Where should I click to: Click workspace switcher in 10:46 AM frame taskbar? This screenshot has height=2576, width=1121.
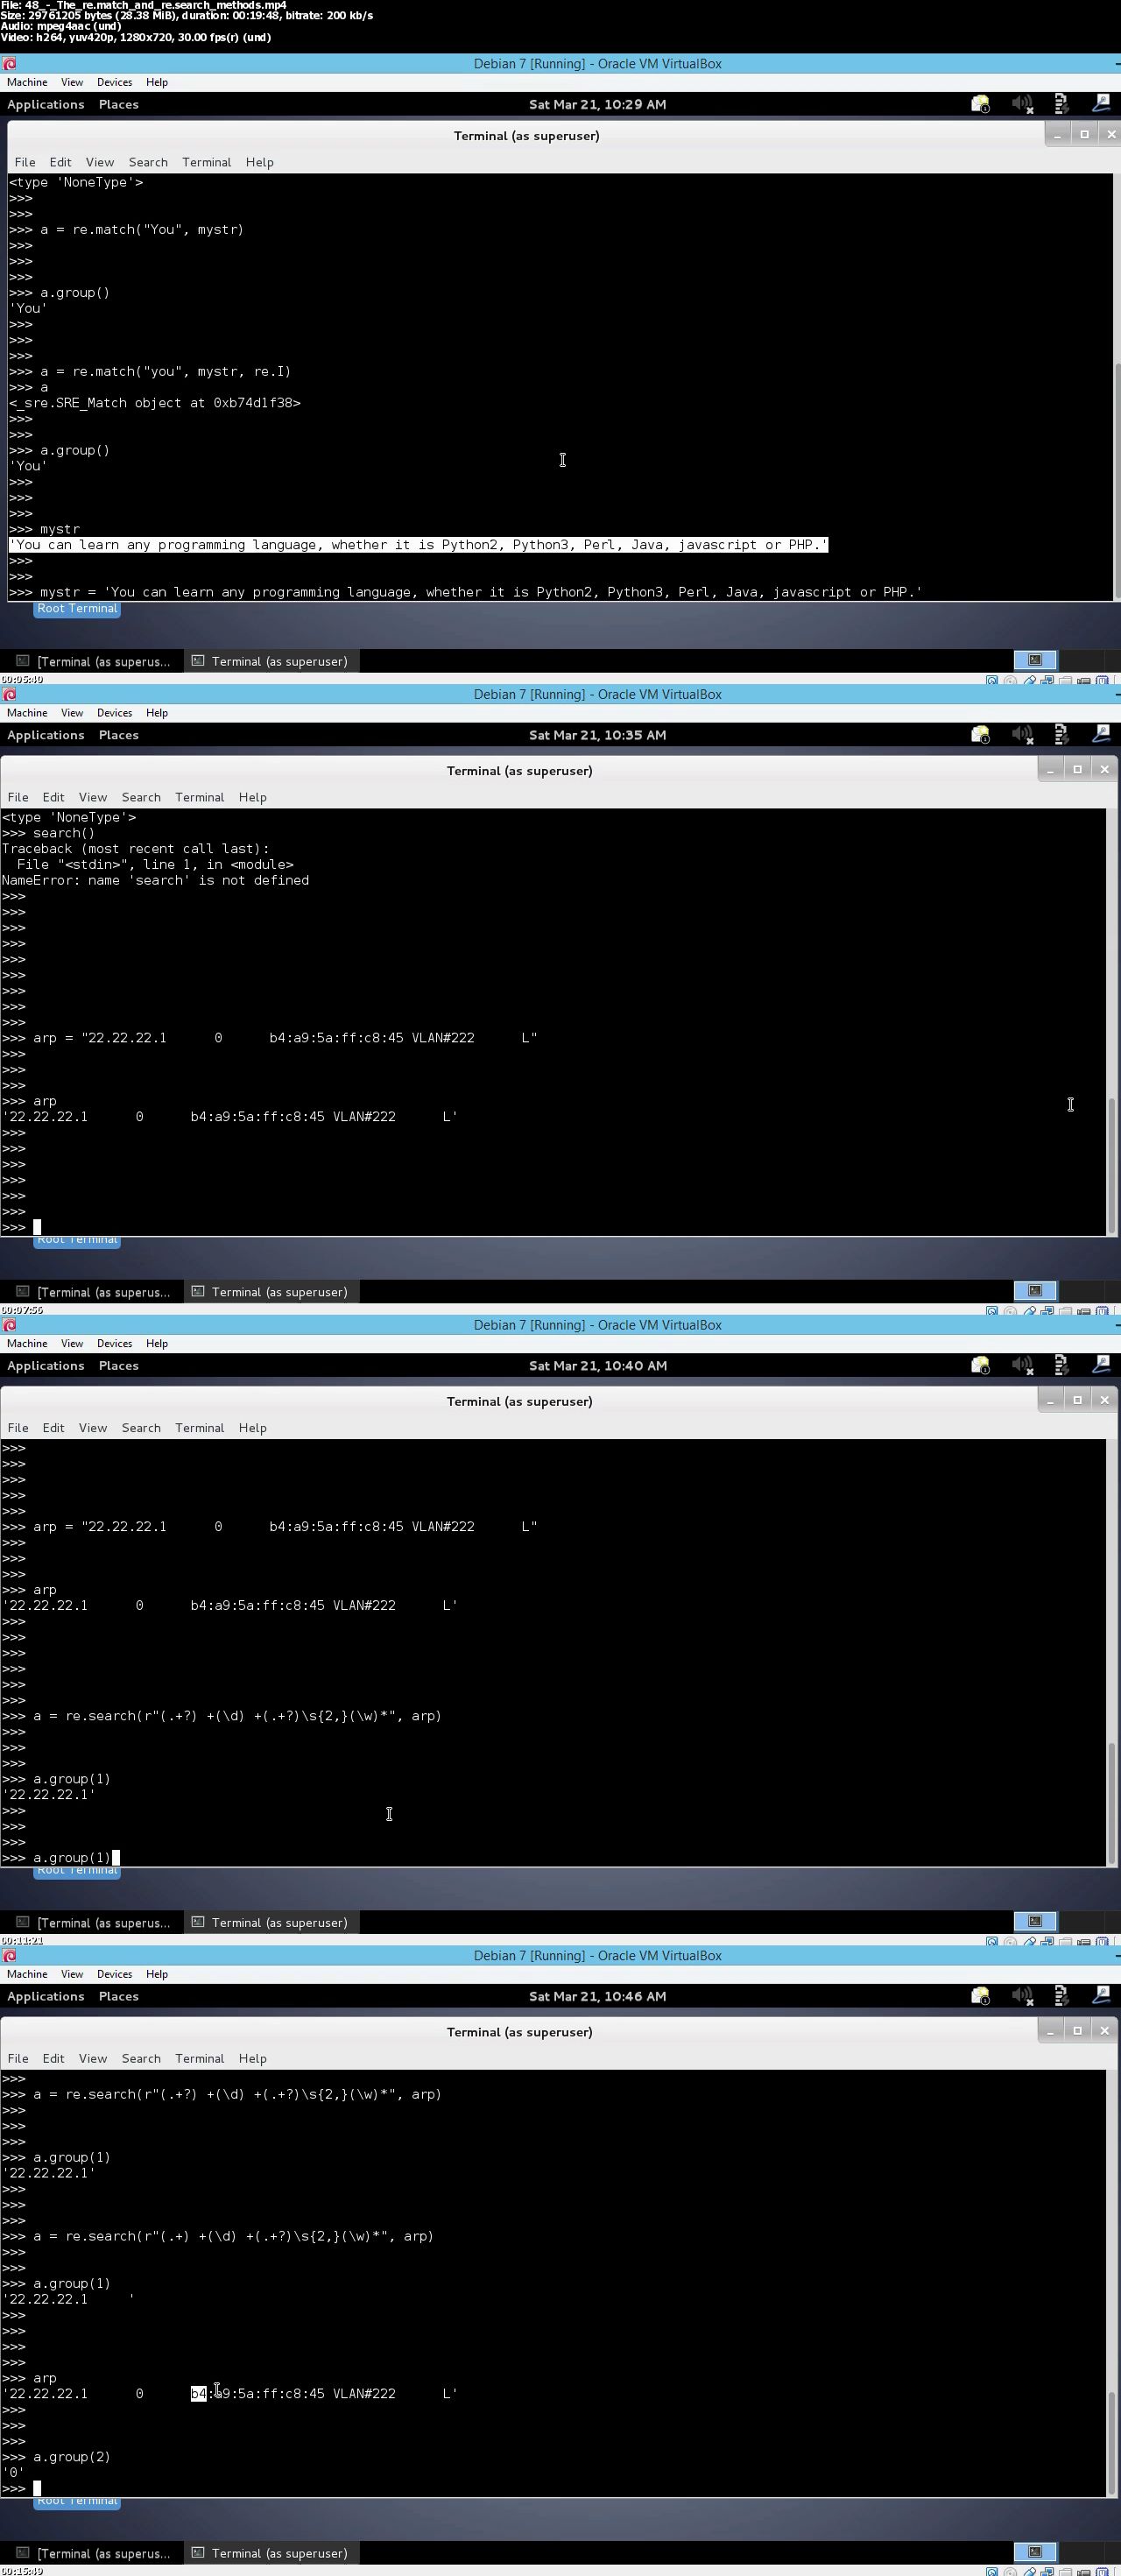pos(1035,2553)
